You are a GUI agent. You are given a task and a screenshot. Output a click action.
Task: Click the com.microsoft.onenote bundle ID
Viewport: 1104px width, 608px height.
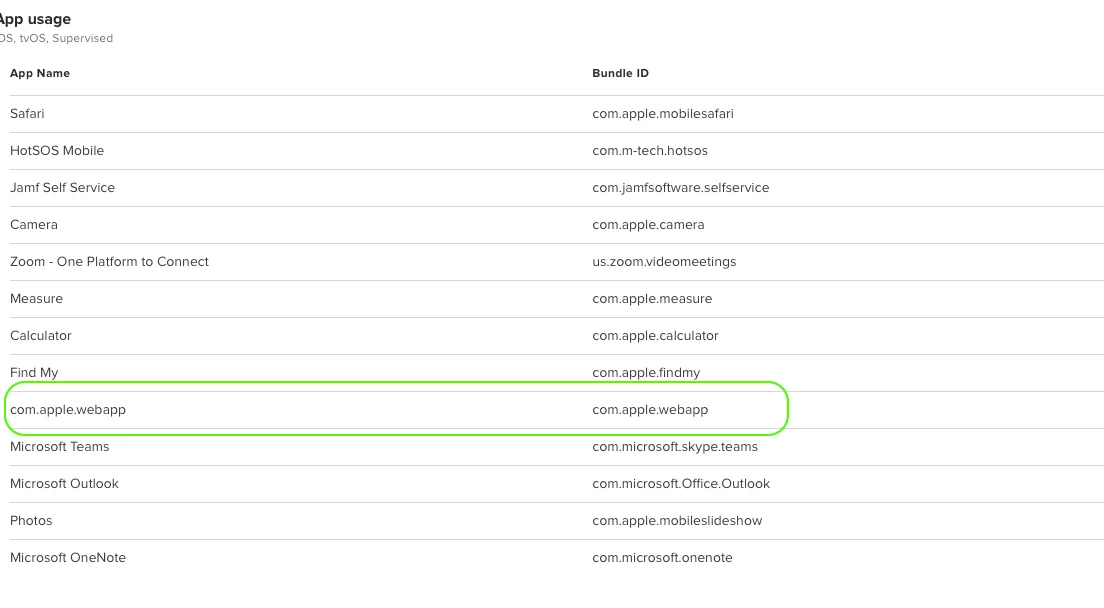tap(662, 558)
